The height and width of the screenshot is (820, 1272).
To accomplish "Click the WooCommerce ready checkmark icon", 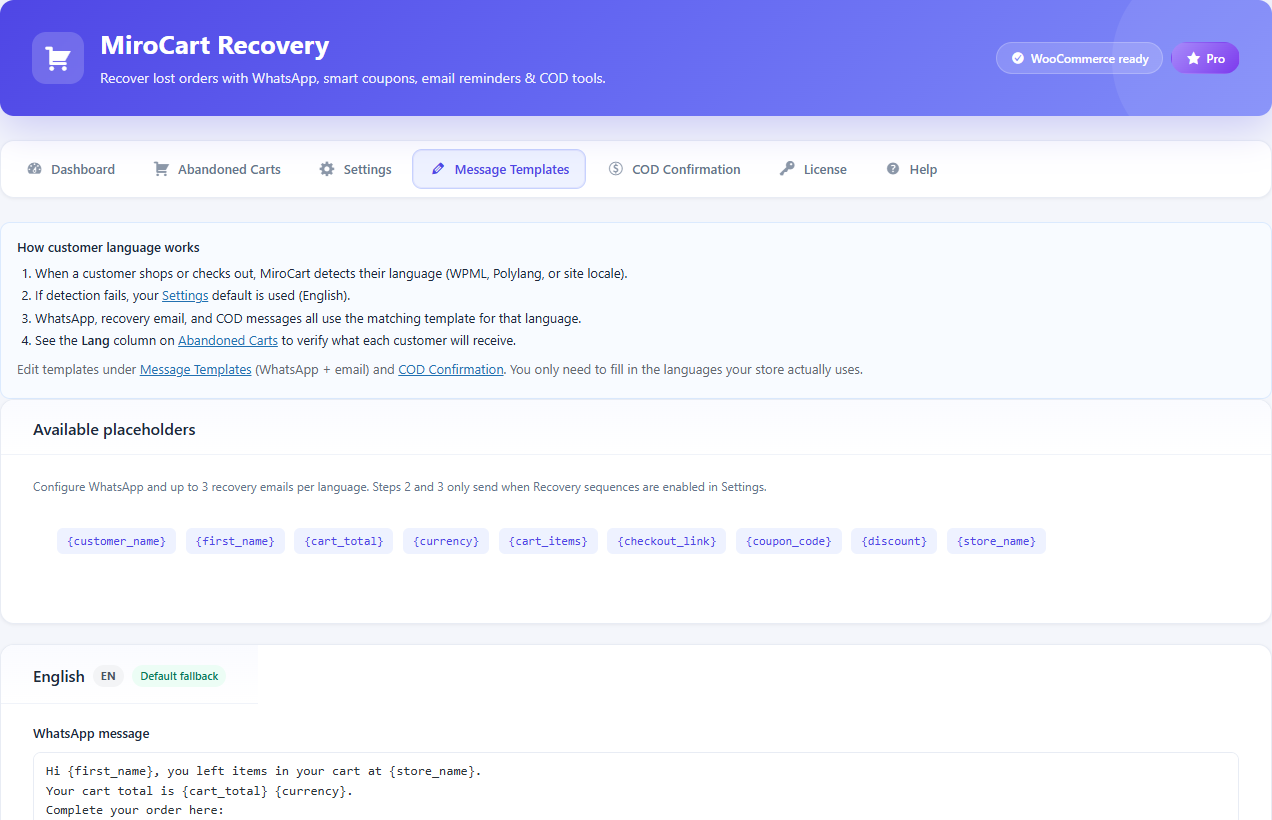I will (x=1018, y=58).
